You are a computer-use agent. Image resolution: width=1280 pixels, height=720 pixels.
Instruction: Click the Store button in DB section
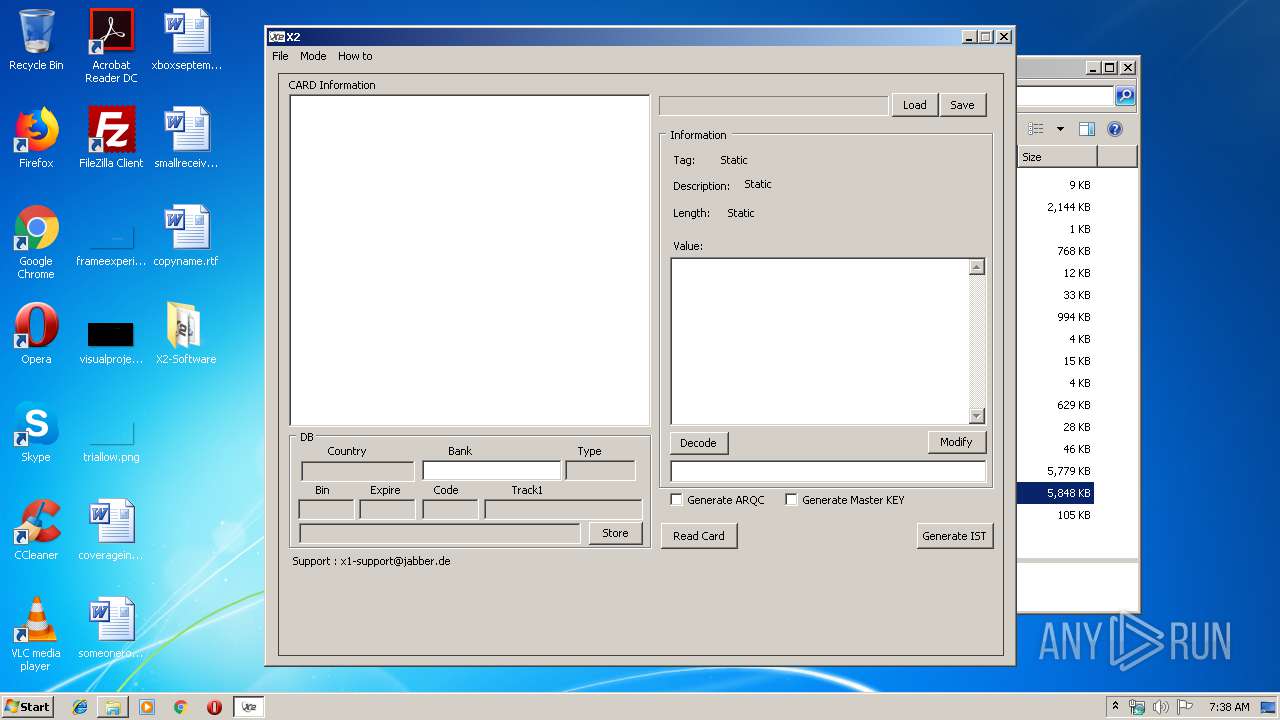[x=615, y=533]
